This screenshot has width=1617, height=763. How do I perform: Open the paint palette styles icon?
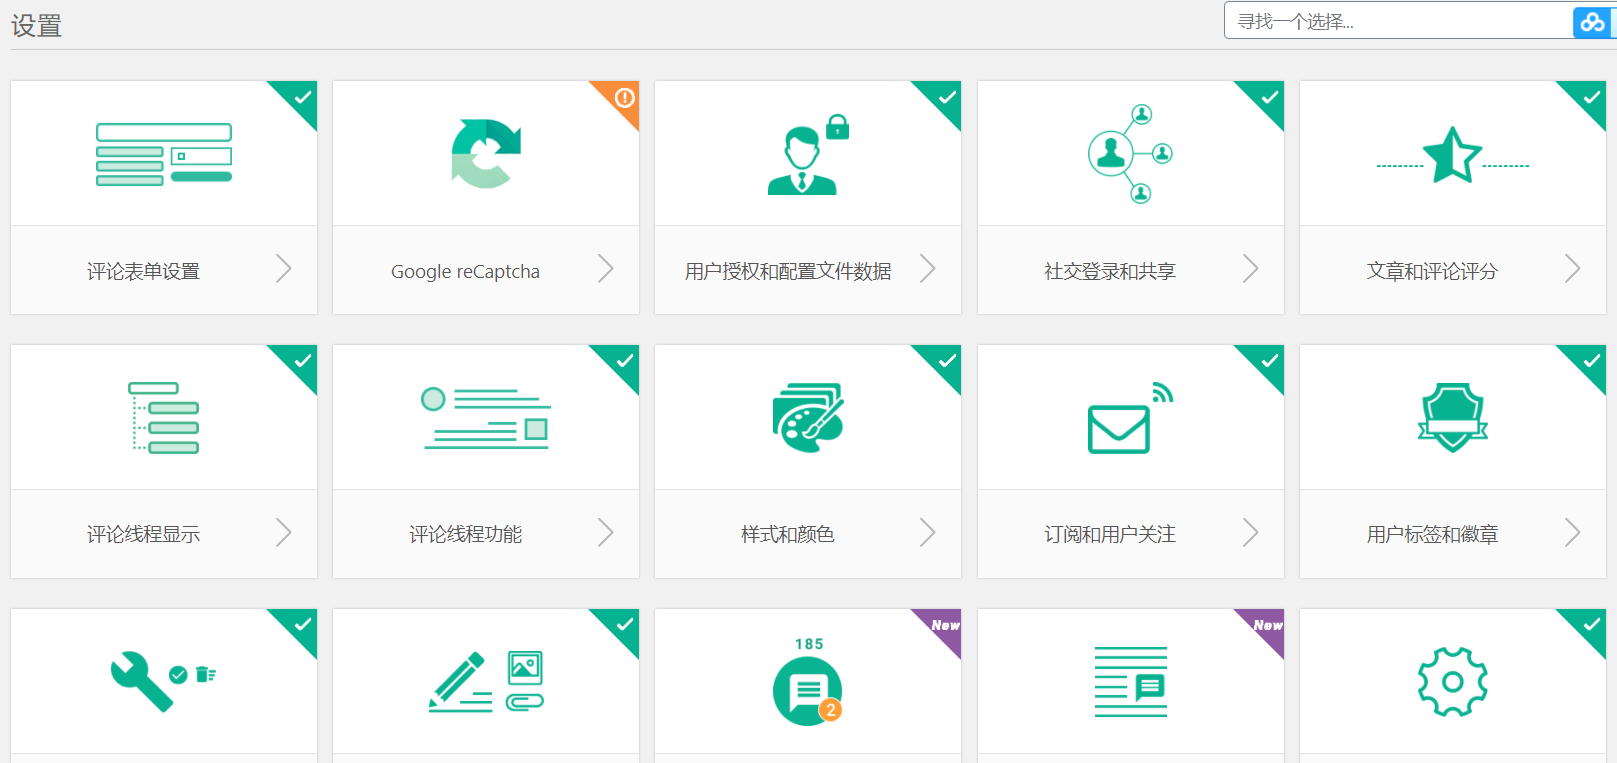(x=808, y=417)
